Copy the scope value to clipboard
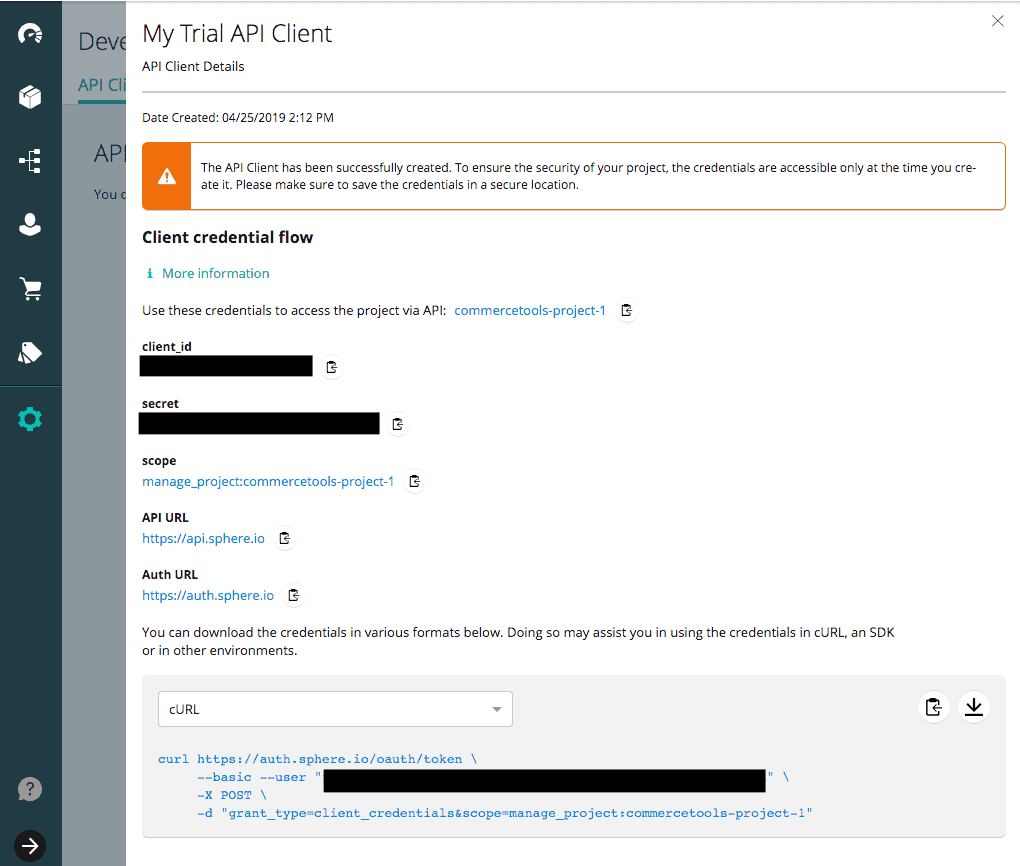 [x=414, y=481]
